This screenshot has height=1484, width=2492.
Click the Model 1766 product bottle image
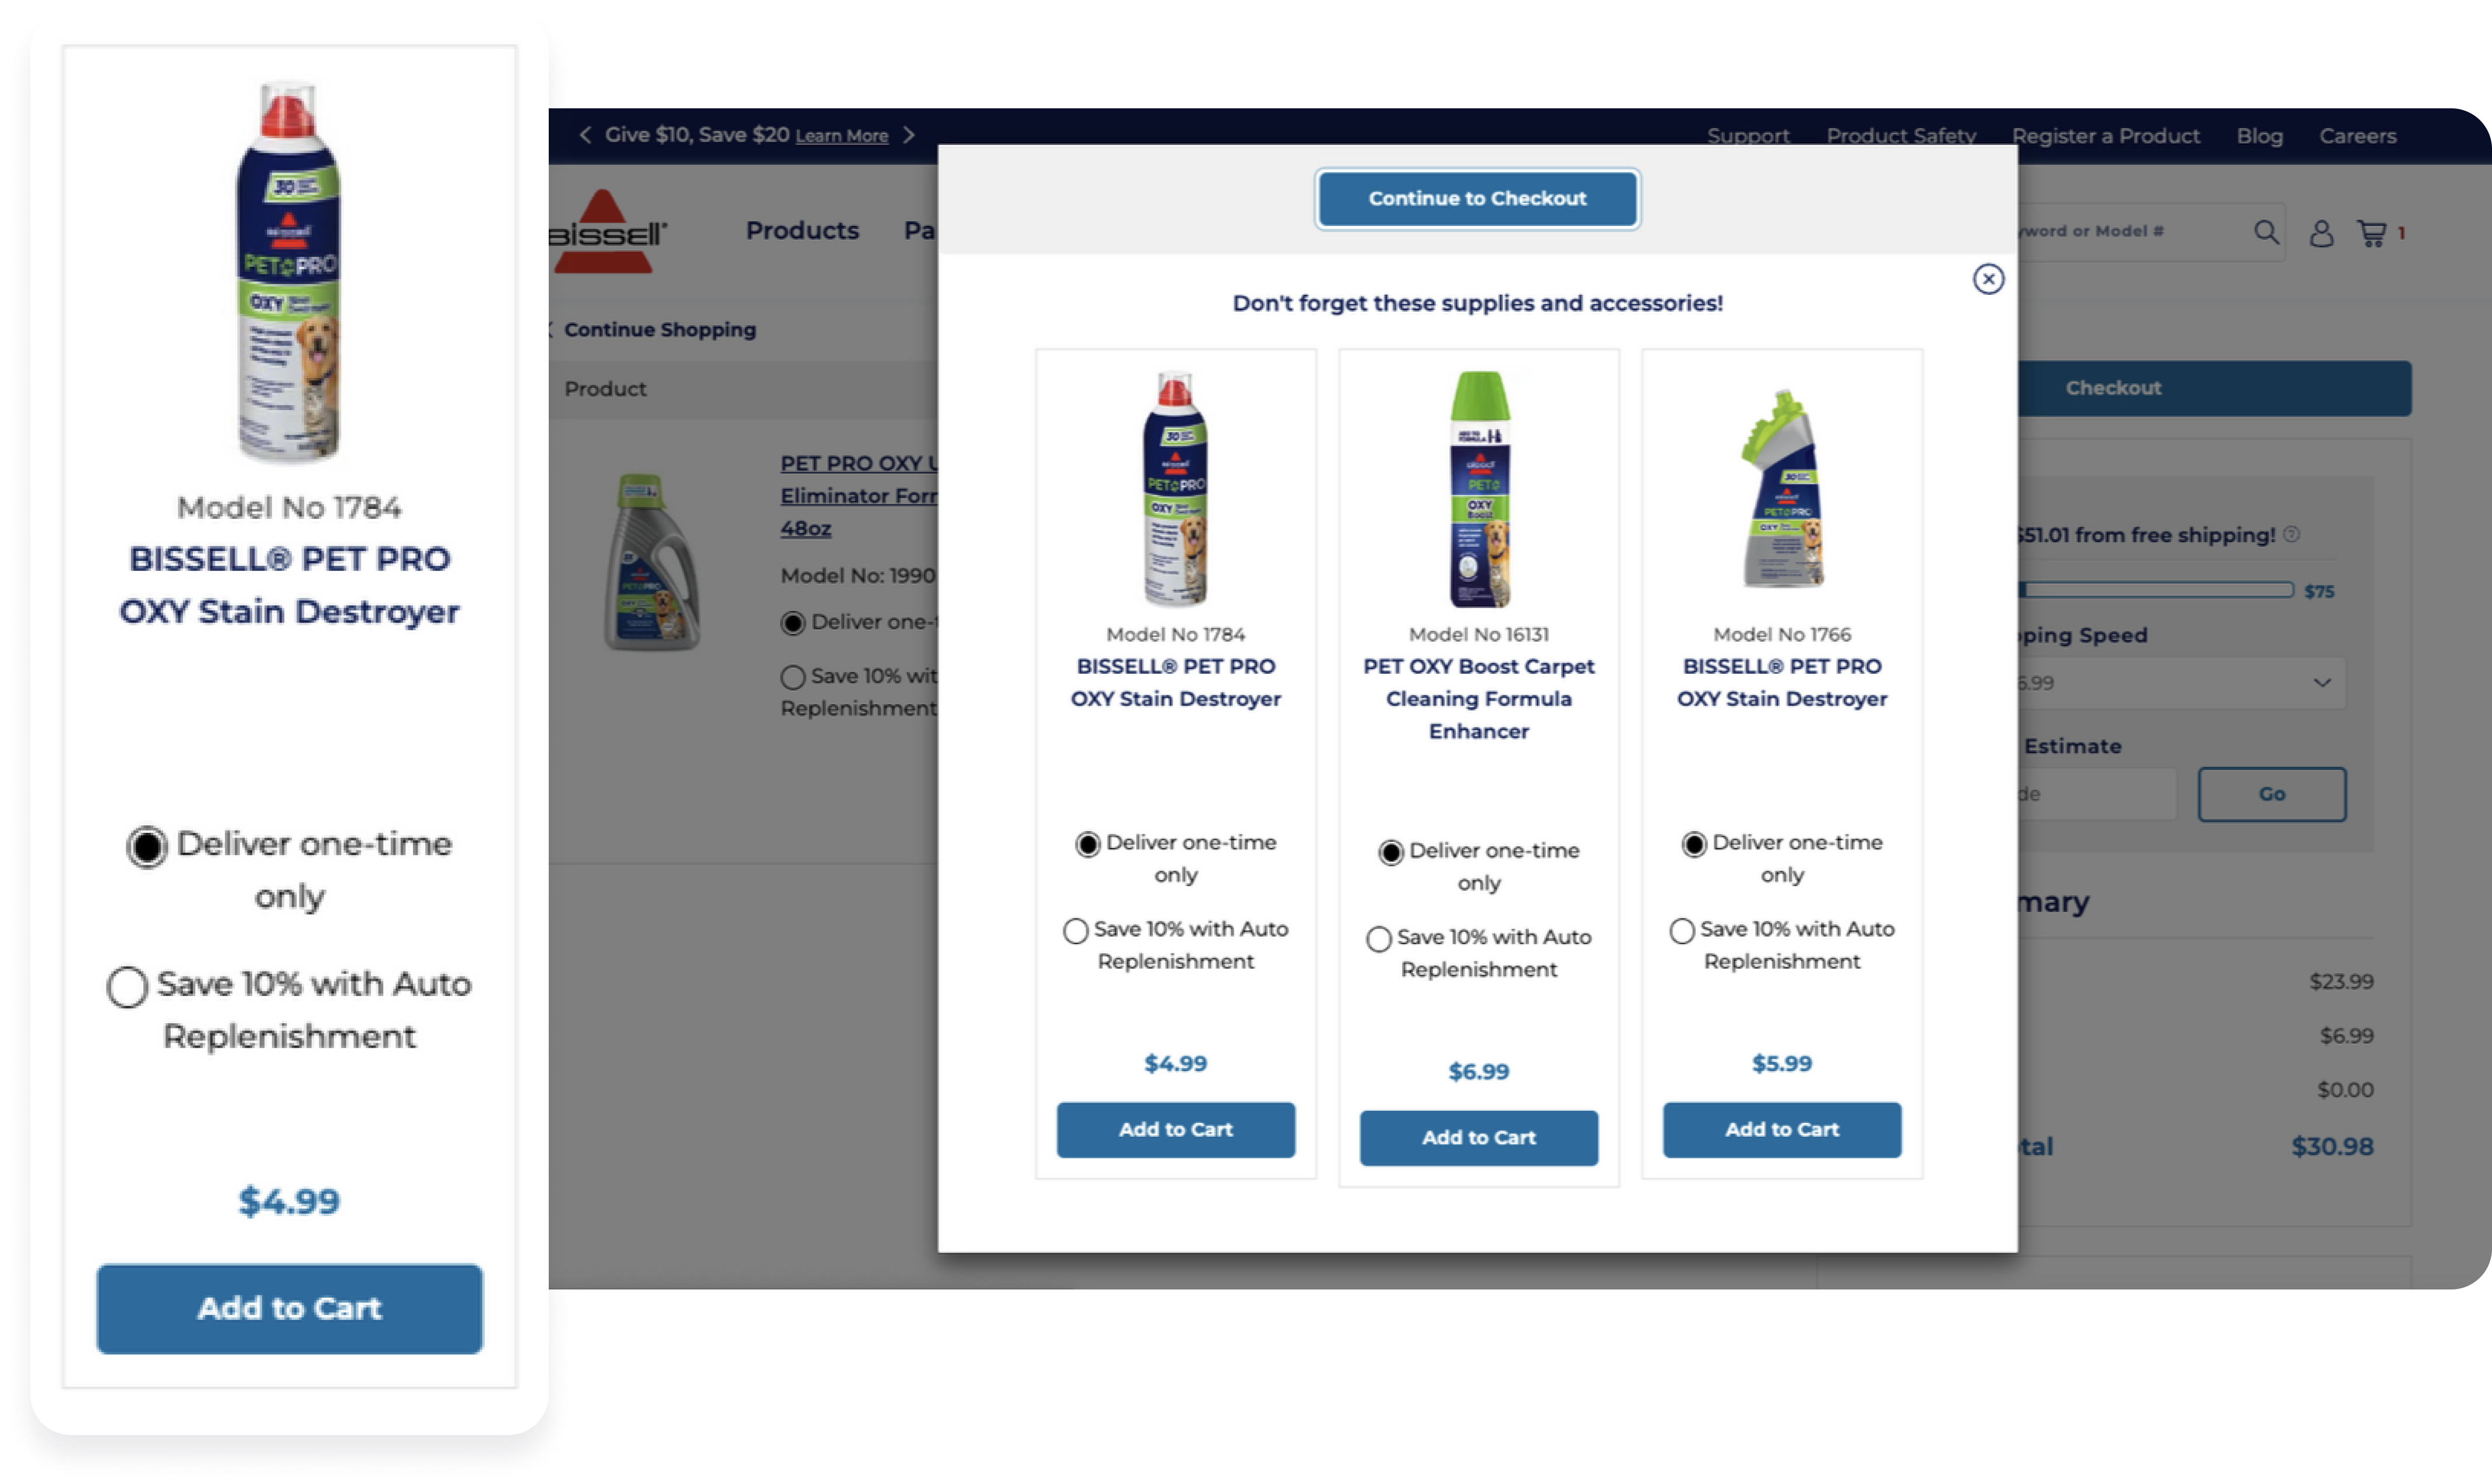pos(1781,489)
